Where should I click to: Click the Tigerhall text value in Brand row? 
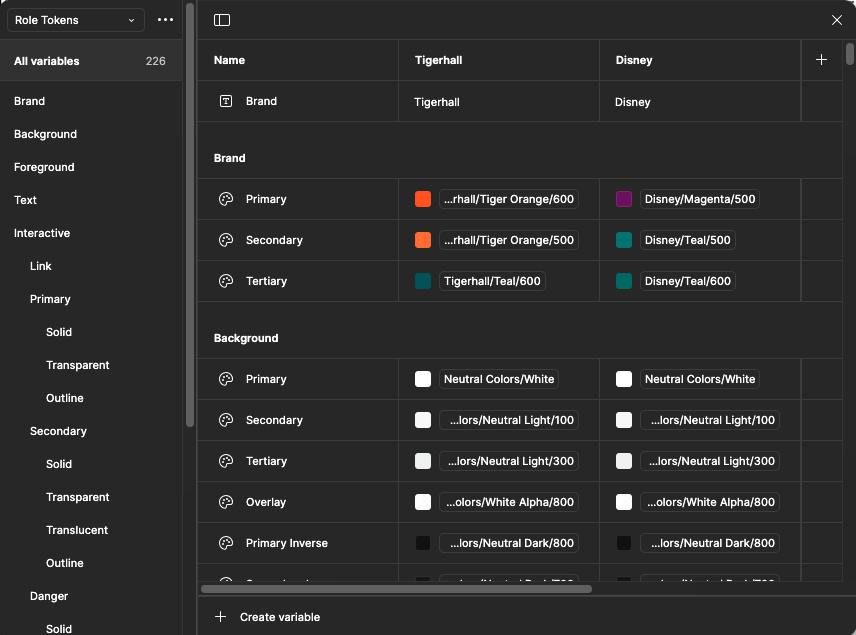point(437,102)
